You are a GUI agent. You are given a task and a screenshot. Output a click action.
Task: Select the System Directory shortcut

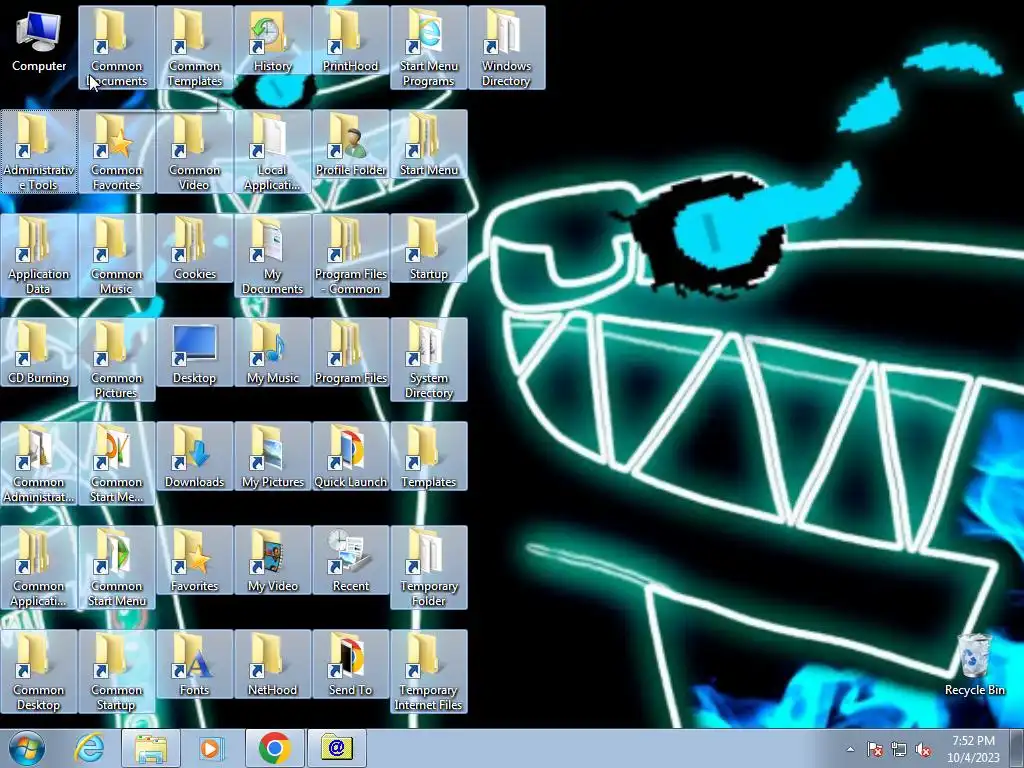tap(428, 360)
